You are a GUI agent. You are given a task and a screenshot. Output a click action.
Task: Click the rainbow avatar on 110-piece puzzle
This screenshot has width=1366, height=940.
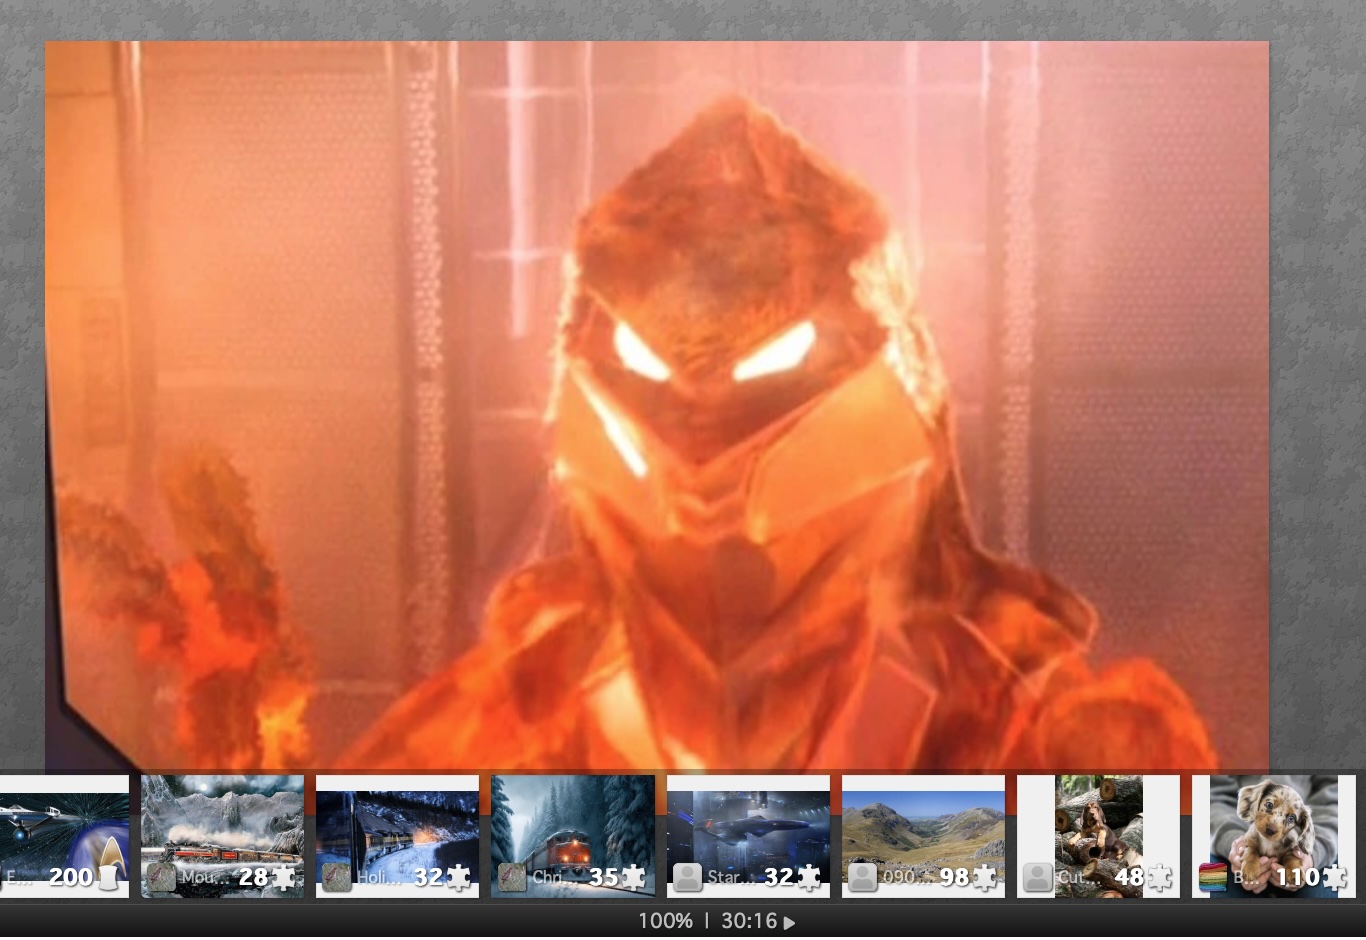click(1213, 877)
